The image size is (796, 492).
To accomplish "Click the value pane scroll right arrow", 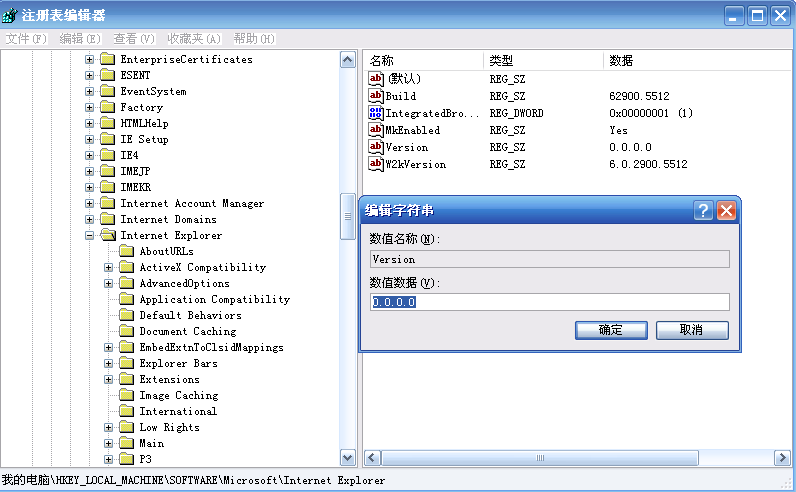I will 782,458.
